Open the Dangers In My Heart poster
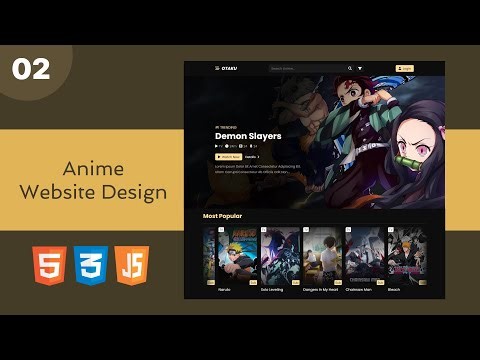 [323, 256]
